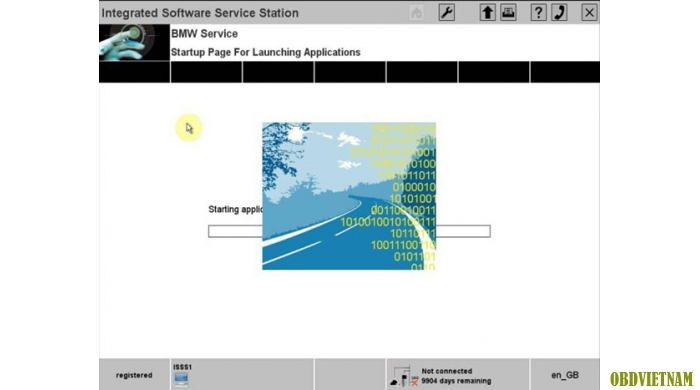The width and height of the screenshot is (700, 390).
Task: Click the hand logo image in header
Action: coord(134,42)
